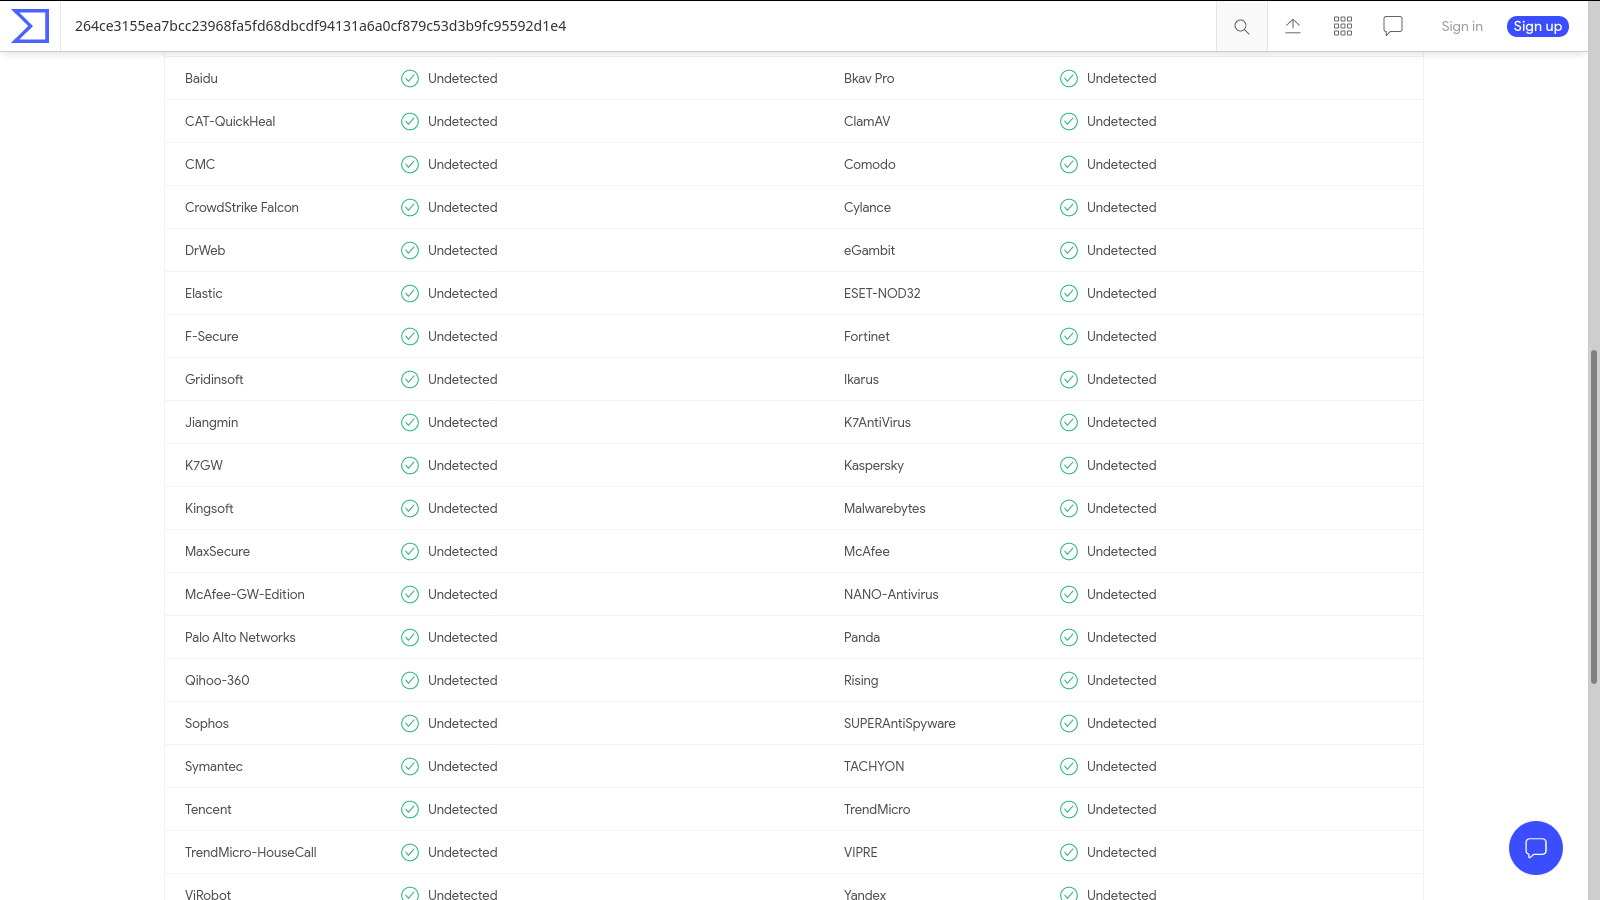The height and width of the screenshot is (900, 1600).
Task: Select the Gridinsoft engine name
Action: click(214, 379)
